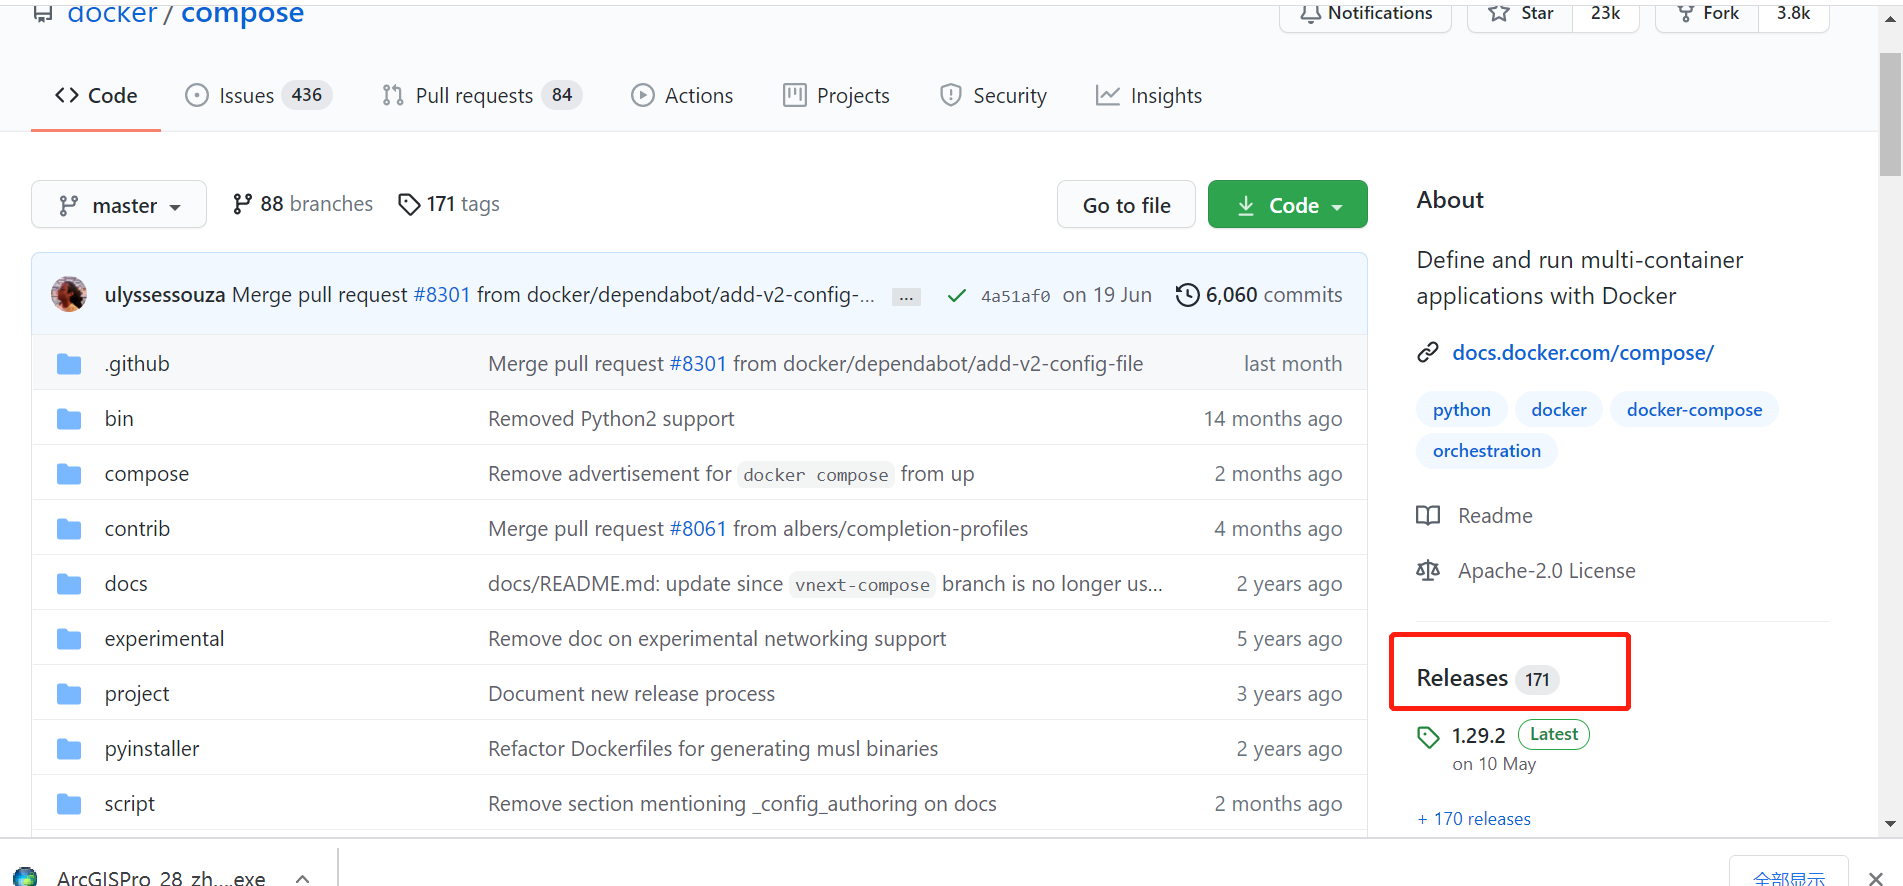1903x886 pixels.
Task: Close the downloads bar
Action: (x=1875, y=878)
